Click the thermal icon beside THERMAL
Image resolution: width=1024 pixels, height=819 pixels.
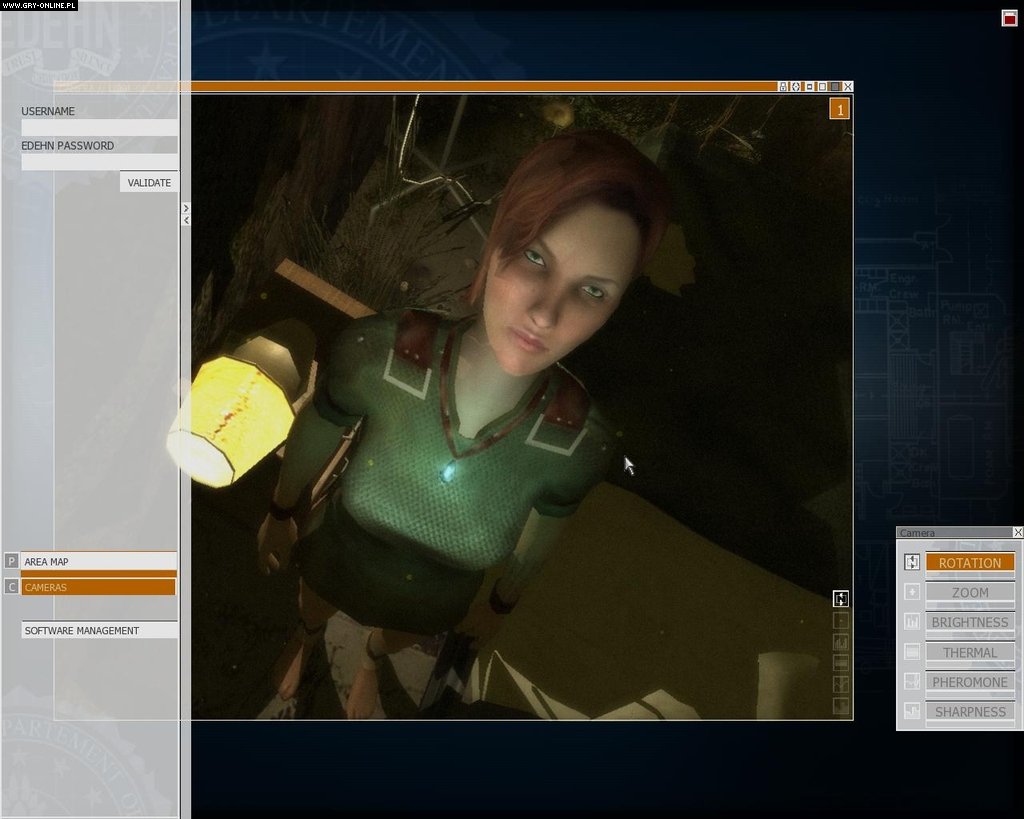[911, 652]
